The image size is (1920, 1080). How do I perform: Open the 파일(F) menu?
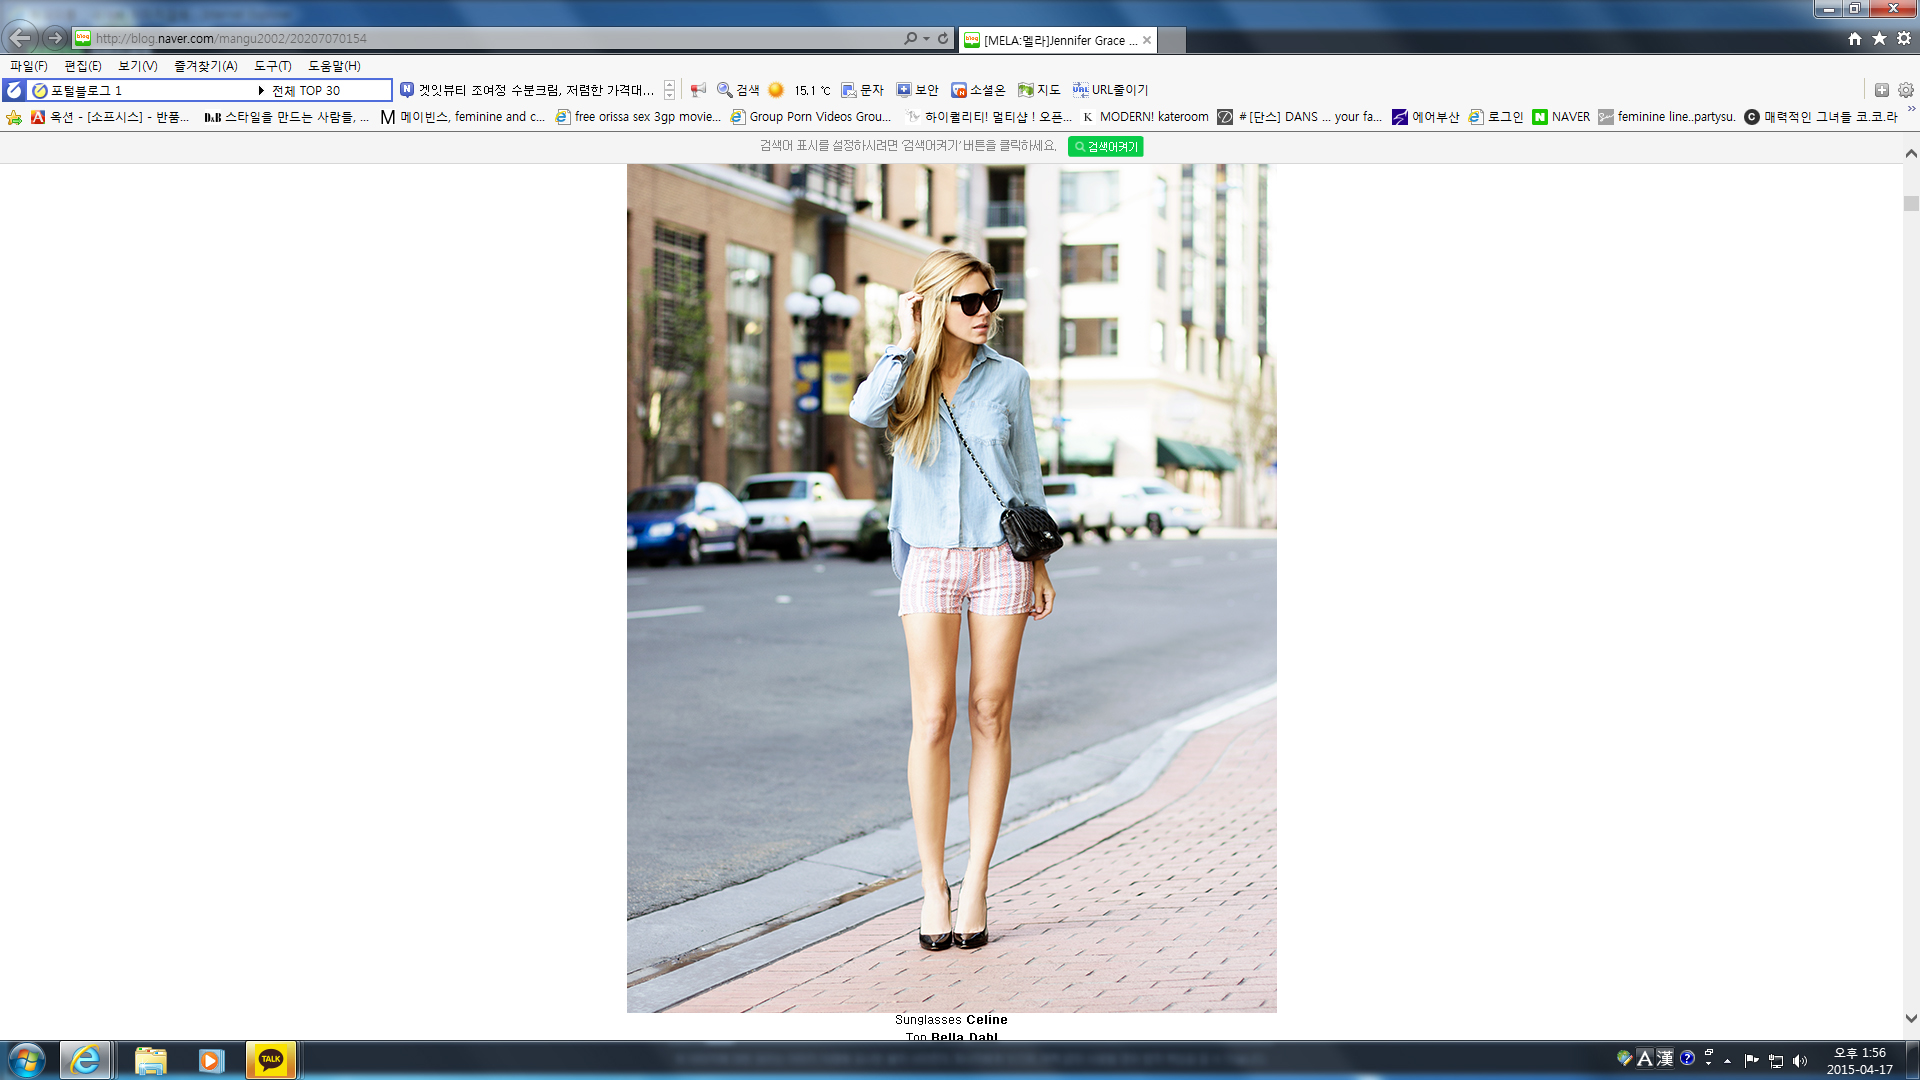coord(29,66)
